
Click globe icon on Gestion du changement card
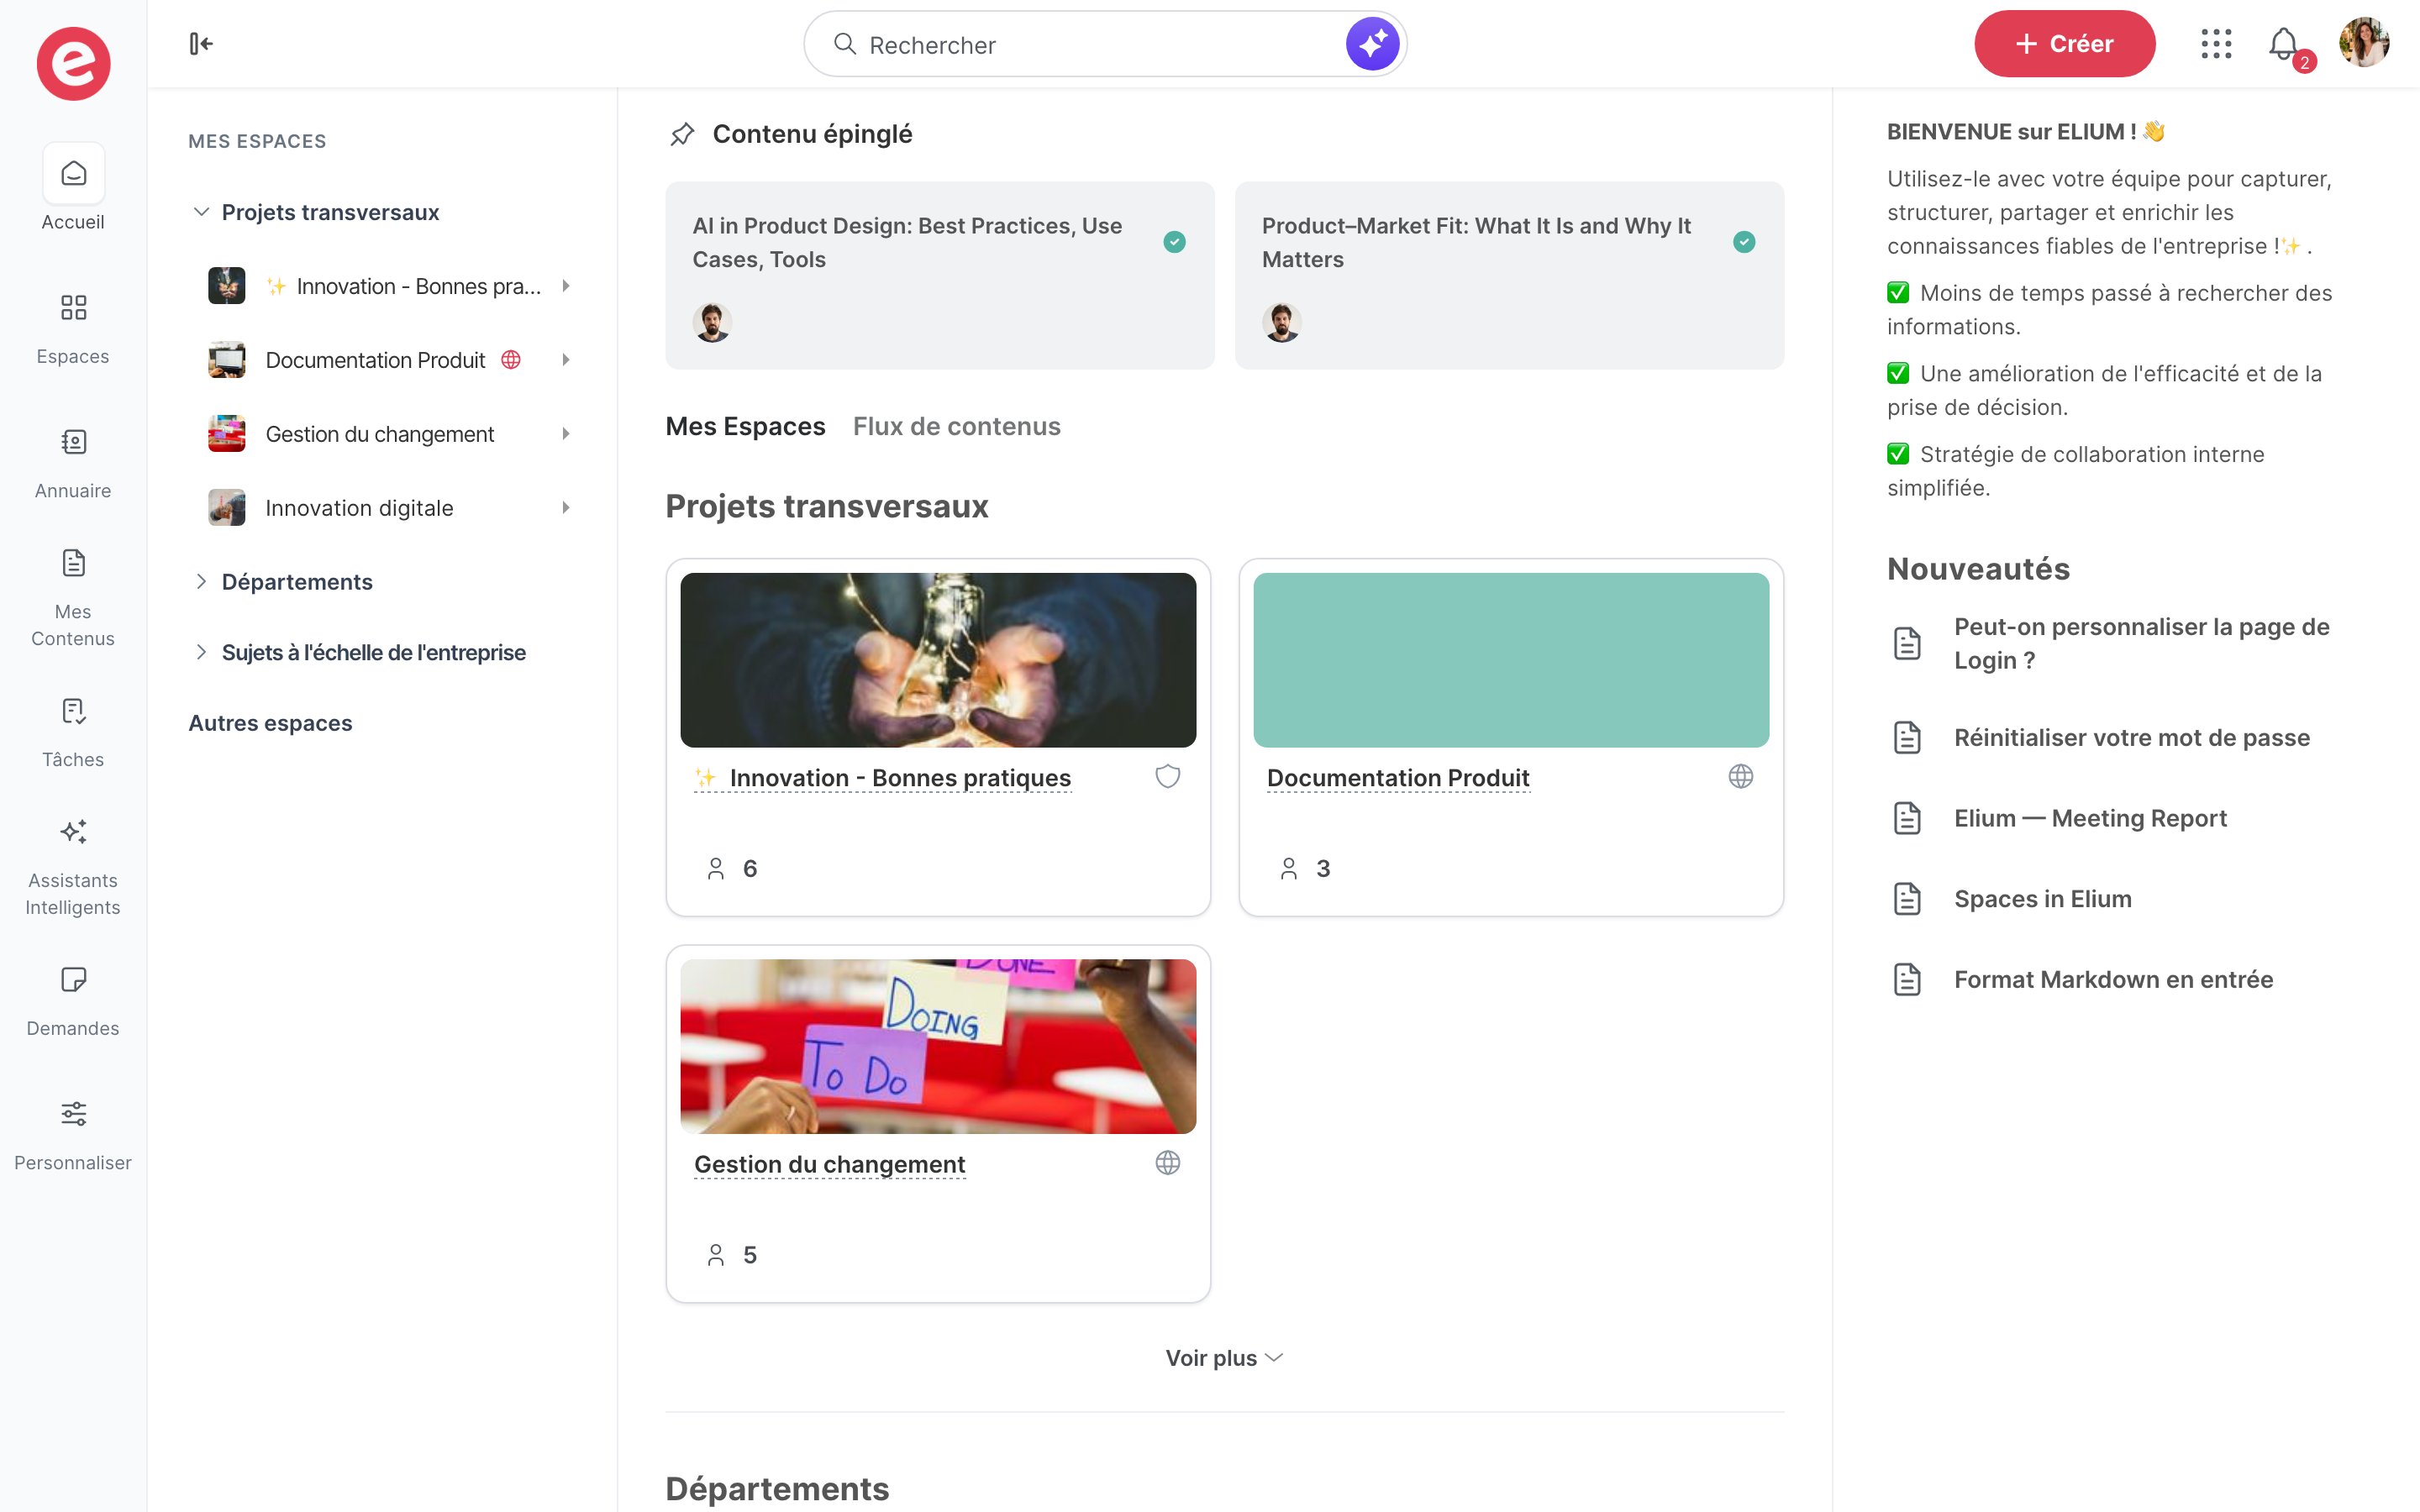coord(1167,1163)
